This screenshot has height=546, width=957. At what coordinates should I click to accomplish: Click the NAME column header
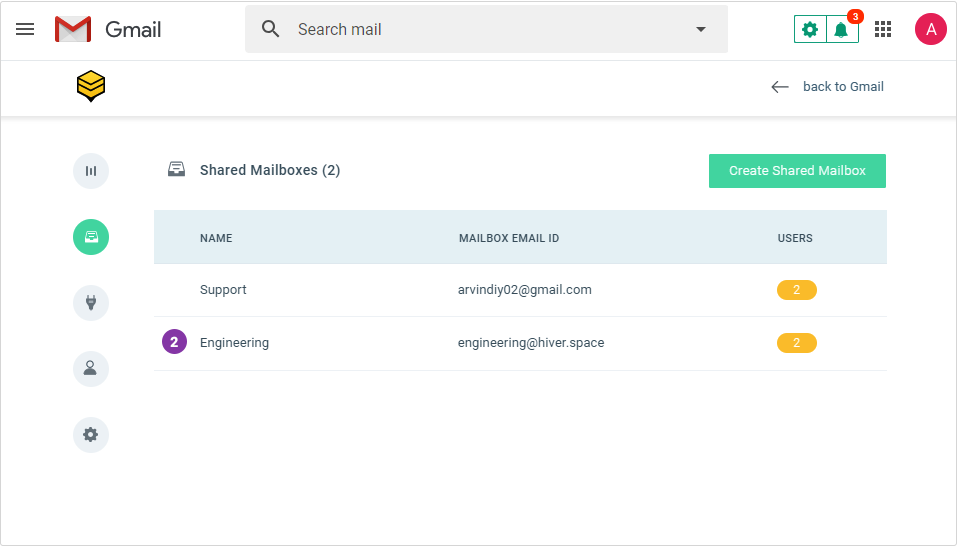(x=216, y=238)
